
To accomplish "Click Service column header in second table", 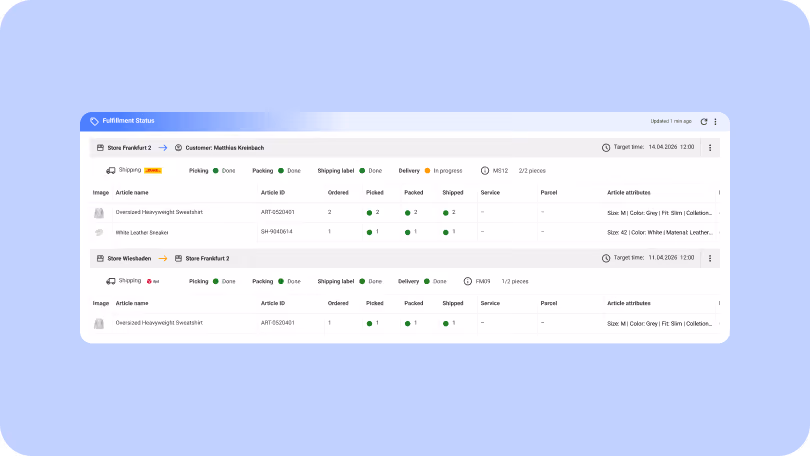I will 490,303.
